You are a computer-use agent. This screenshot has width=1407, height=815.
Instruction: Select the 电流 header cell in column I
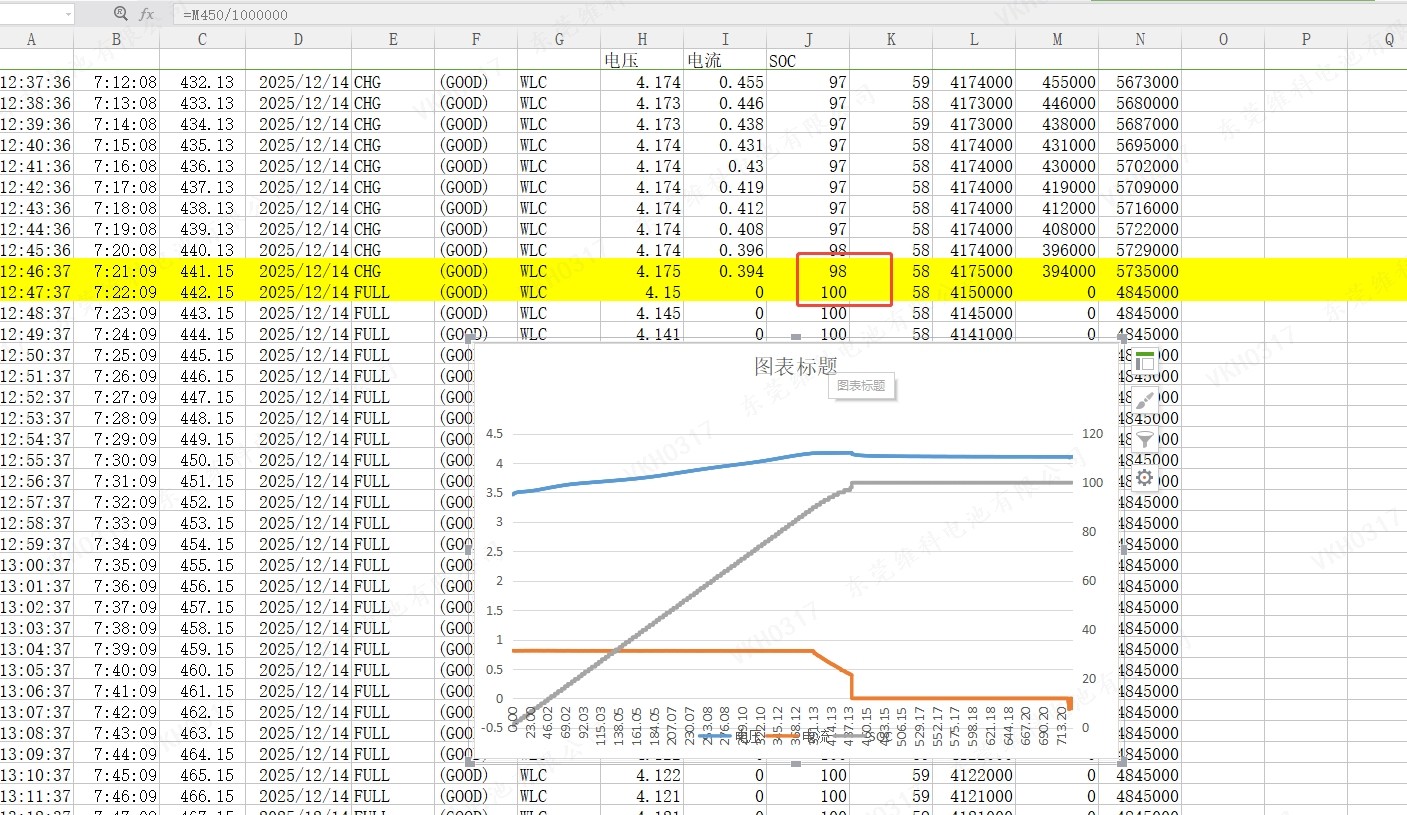725,61
